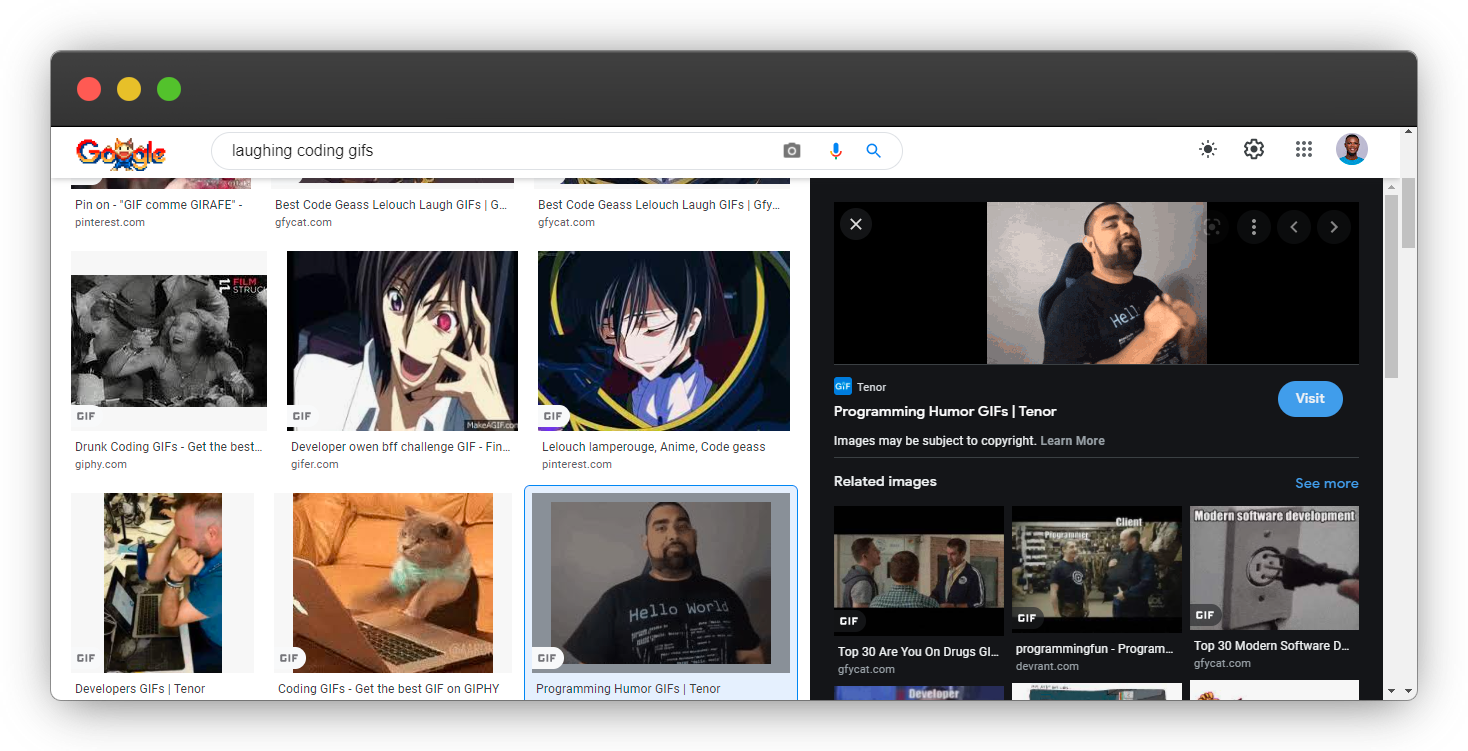Image resolution: width=1468 pixels, height=751 pixels.
Task: Click the red close window button
Action: (x=89, y=89)
